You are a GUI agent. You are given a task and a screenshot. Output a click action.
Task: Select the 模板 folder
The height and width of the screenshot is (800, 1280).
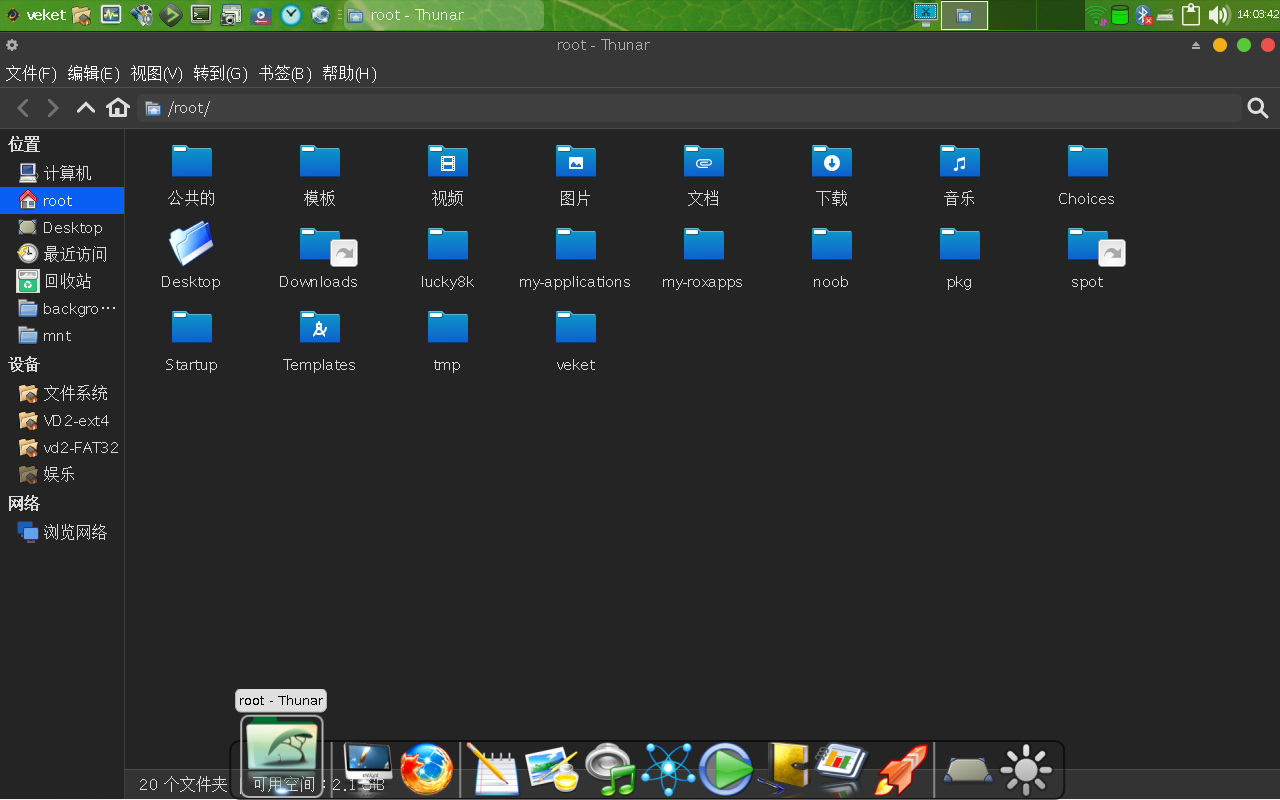319,175
